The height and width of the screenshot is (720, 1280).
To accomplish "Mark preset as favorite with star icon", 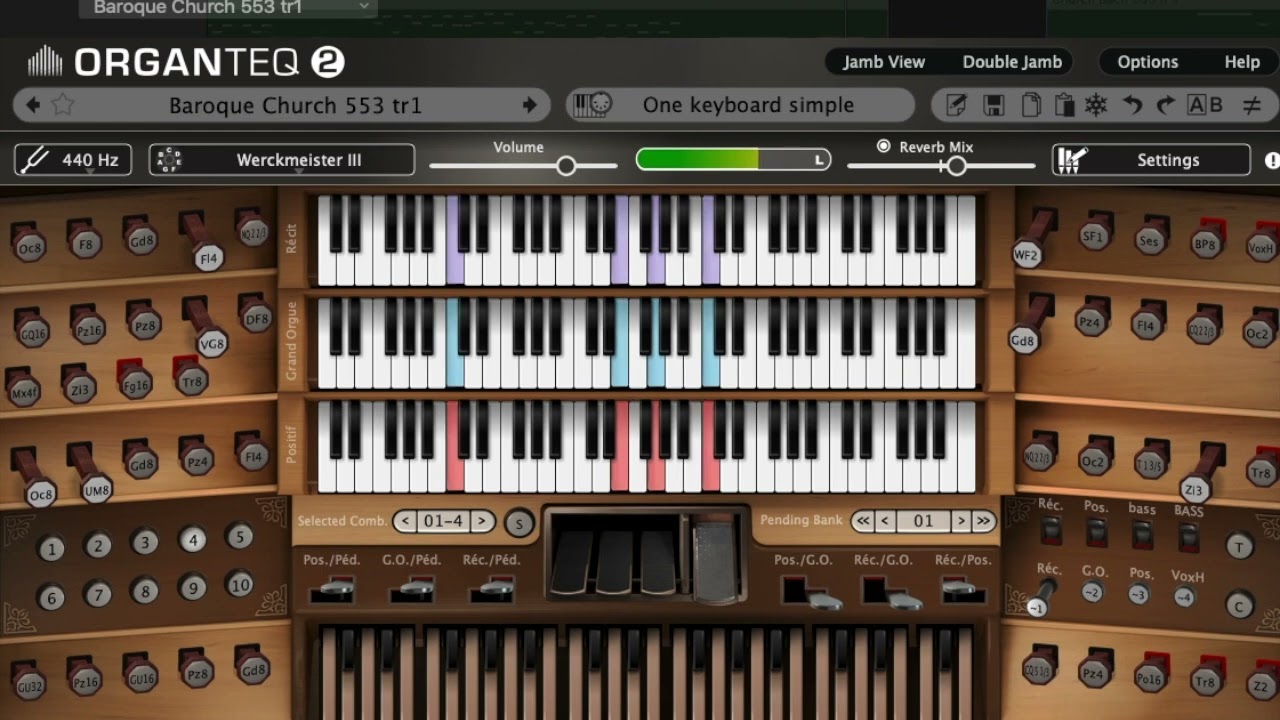I will point(63,105).
